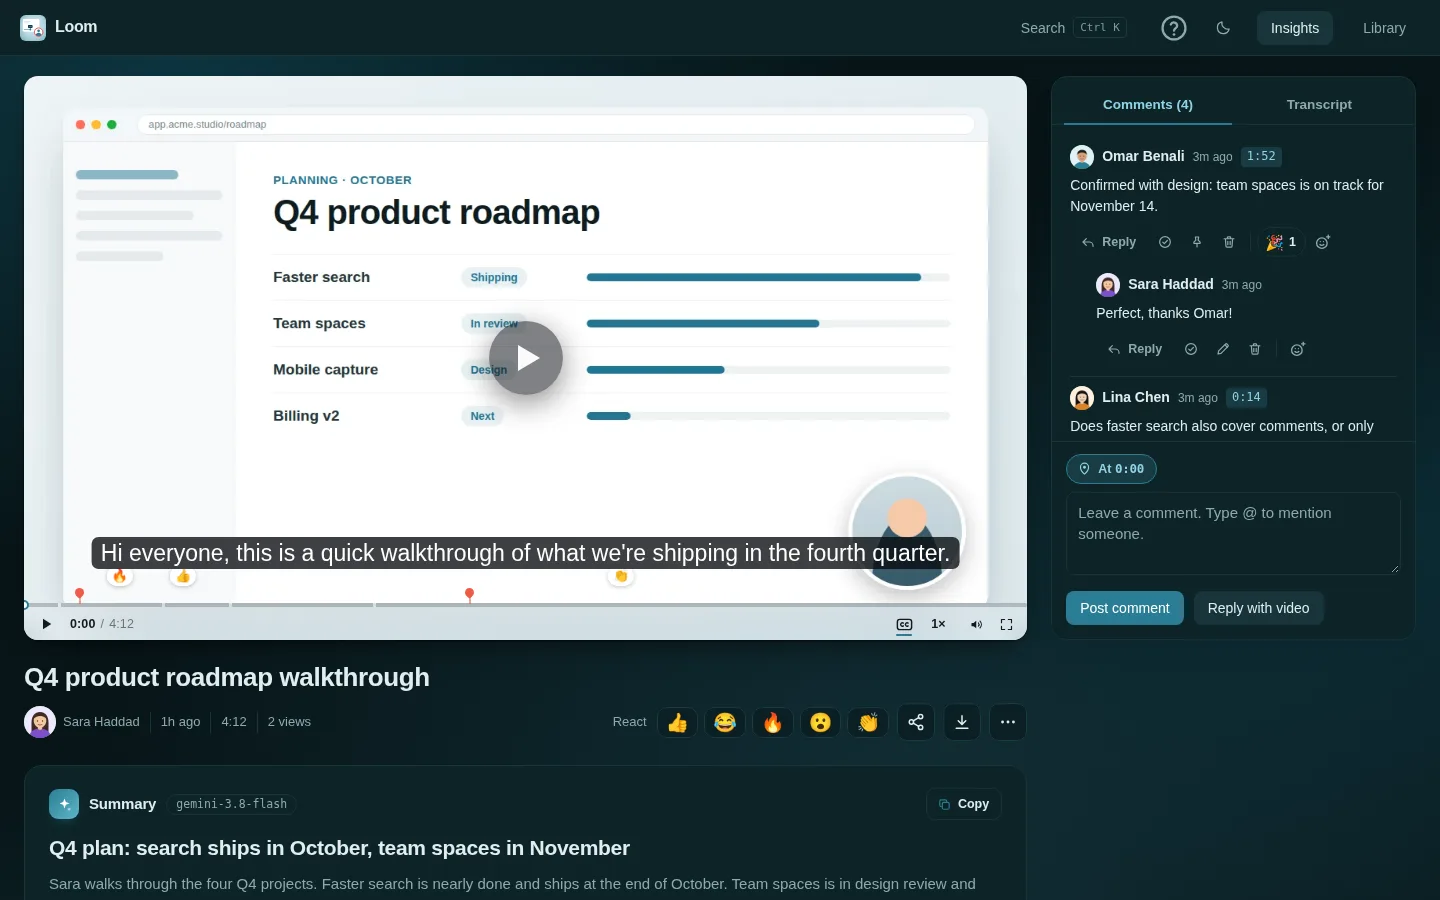1440x900 pixels.
Task: Mute the video volume
Action: pyautogui.click(x=976, y=624)
